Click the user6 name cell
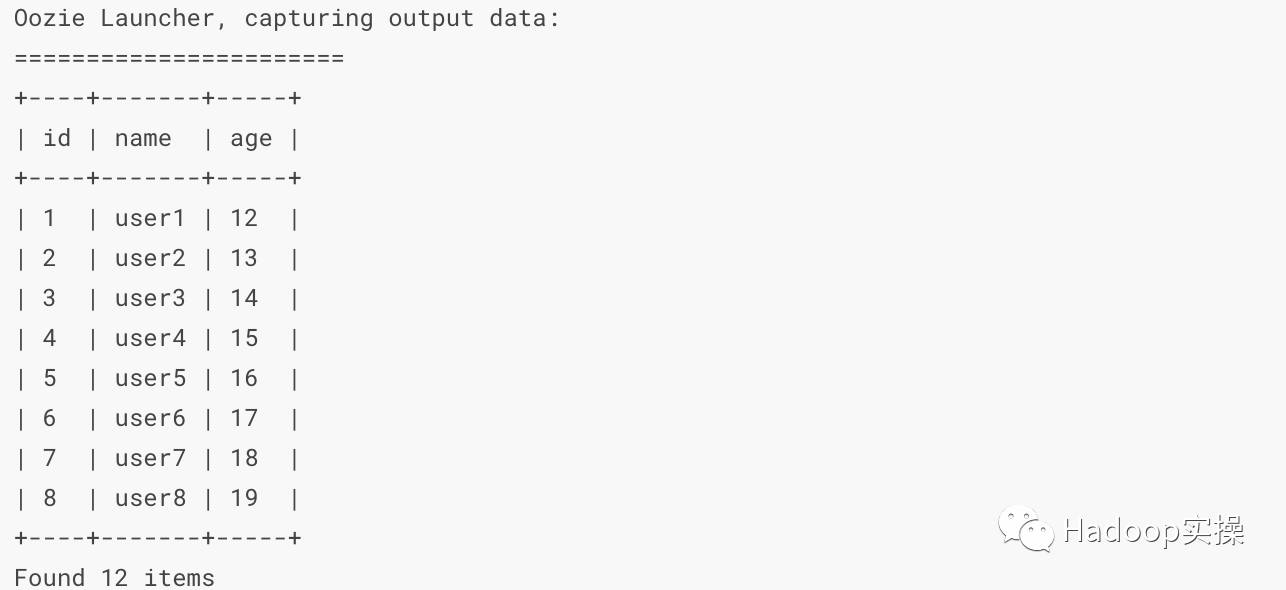Screen dimensions: 1286x590 (x=150, y=418)
